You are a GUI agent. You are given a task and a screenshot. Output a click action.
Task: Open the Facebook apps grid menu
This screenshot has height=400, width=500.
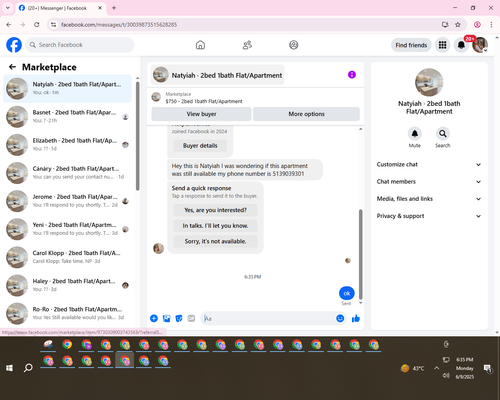pos(442,45)
